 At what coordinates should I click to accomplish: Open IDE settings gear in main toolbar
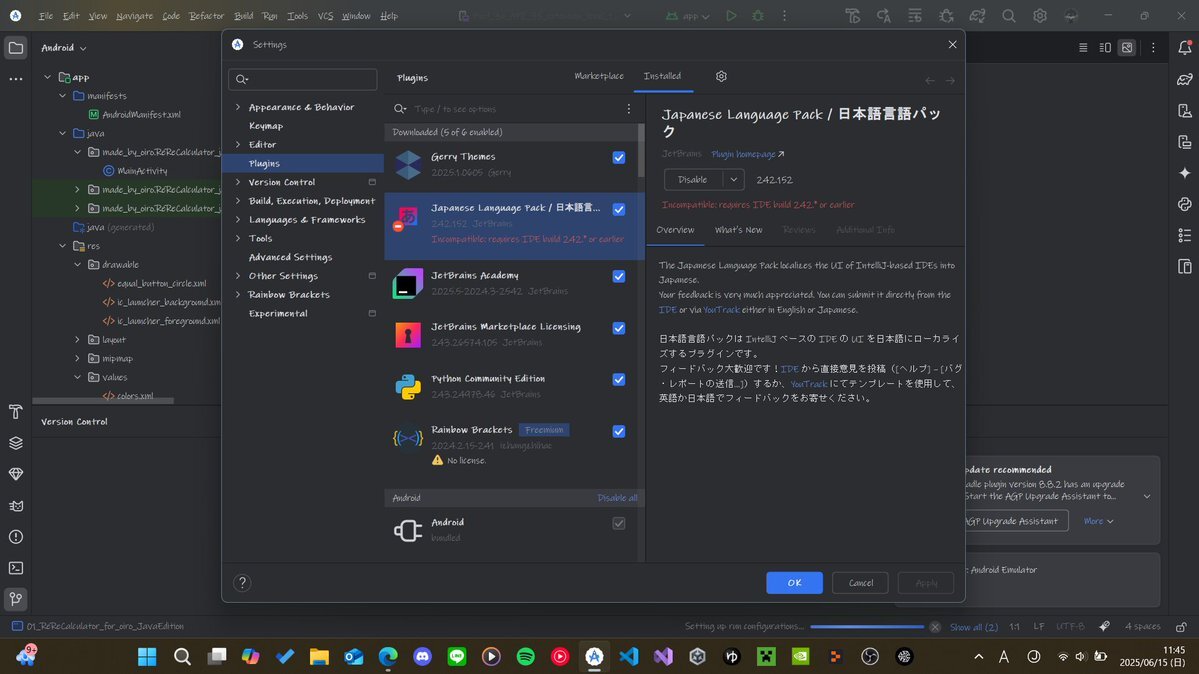click(x=1040, y=15)
